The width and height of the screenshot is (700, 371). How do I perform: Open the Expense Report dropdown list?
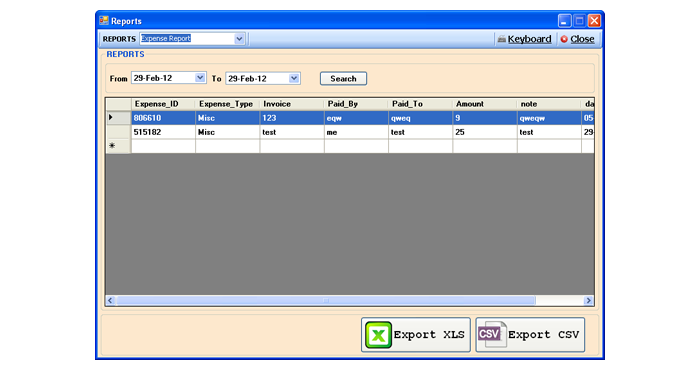click(x=239, y=39)
